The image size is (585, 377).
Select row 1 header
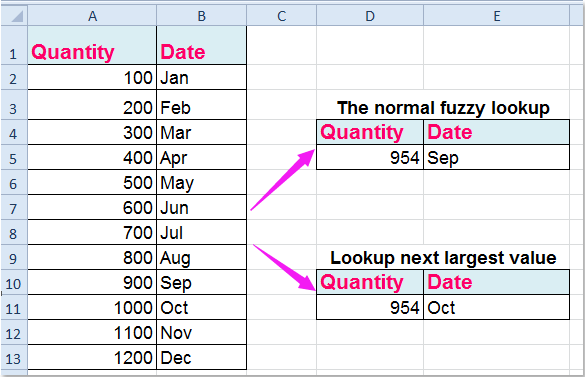[14, 45]
